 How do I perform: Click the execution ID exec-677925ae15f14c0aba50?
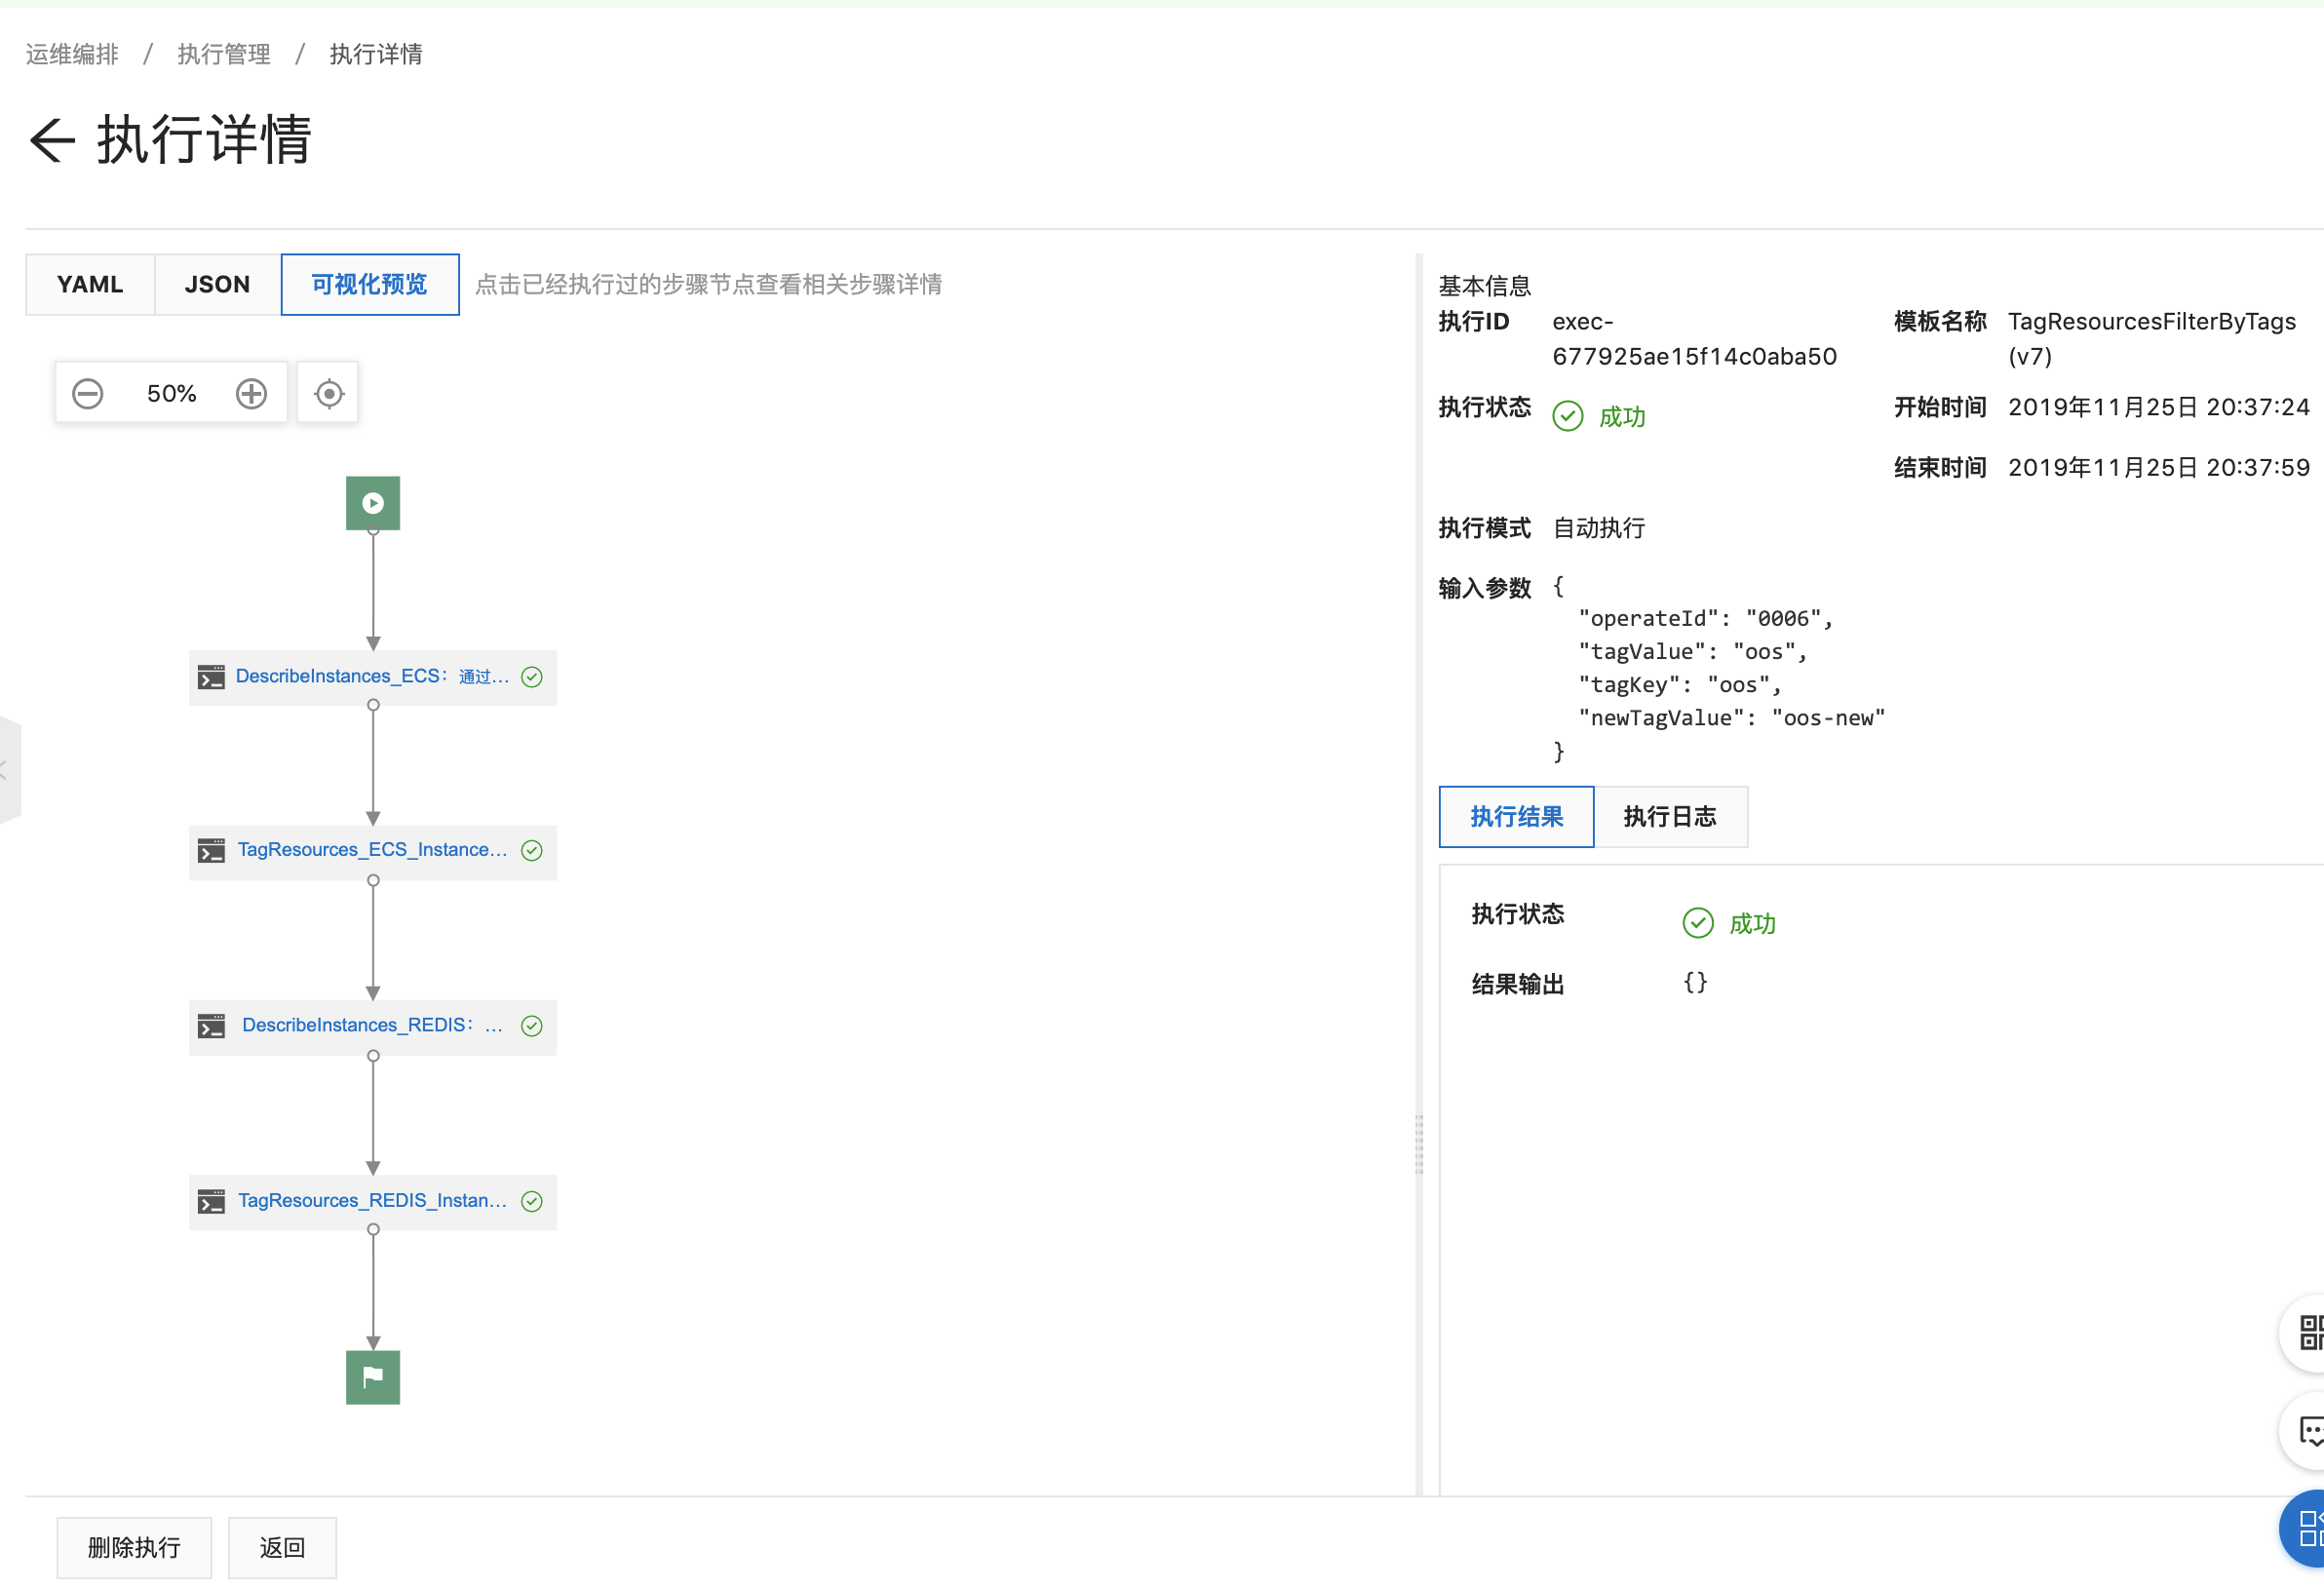coord(1694,339)
